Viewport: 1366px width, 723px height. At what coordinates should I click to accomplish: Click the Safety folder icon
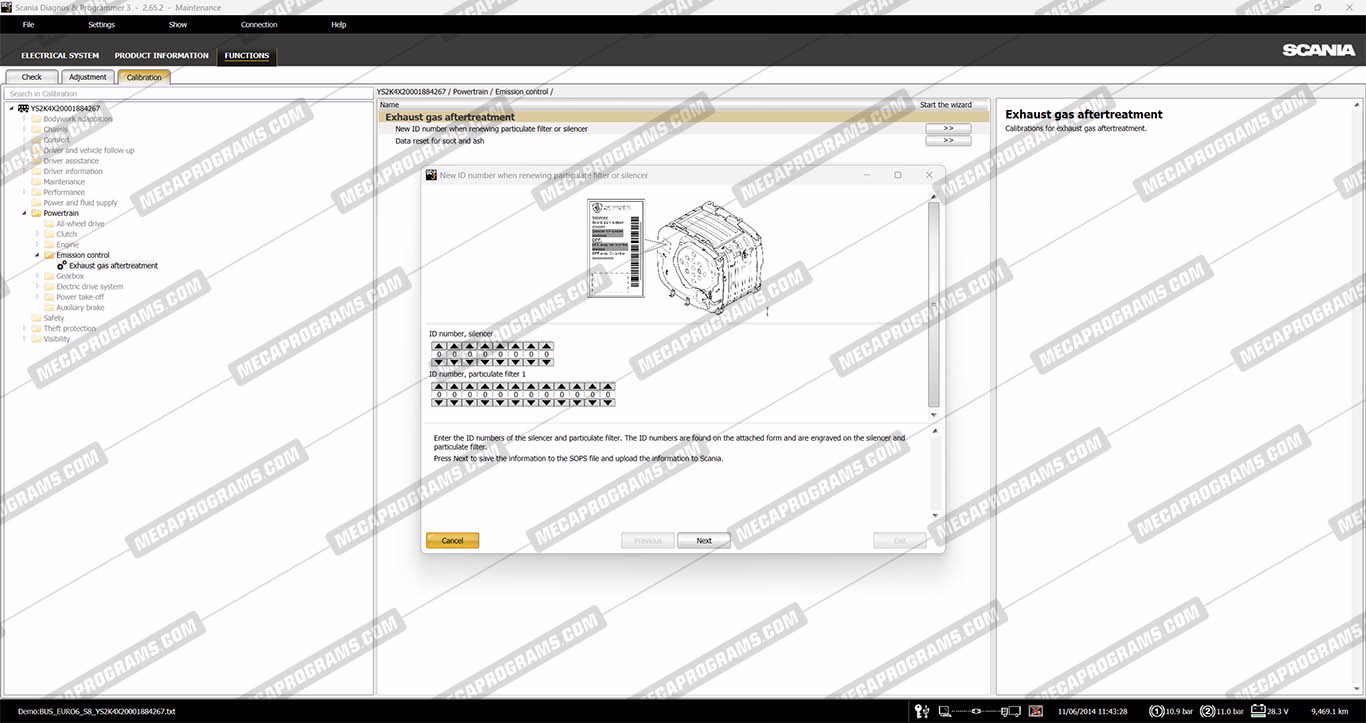click(36, 318)
